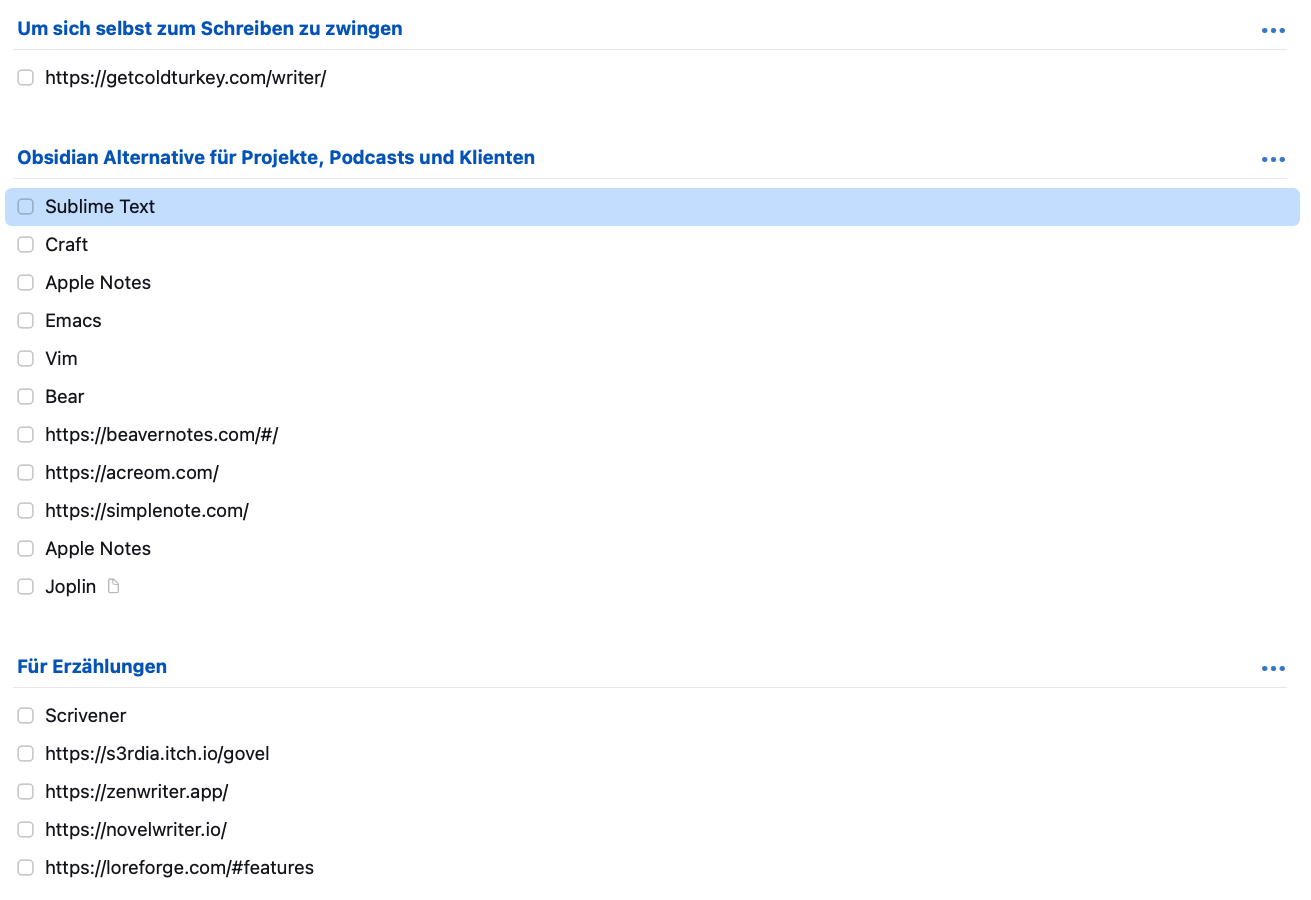Click the 'Für Erzählungen' heading title
1311x900 pixels.
[x=92, y=667]
